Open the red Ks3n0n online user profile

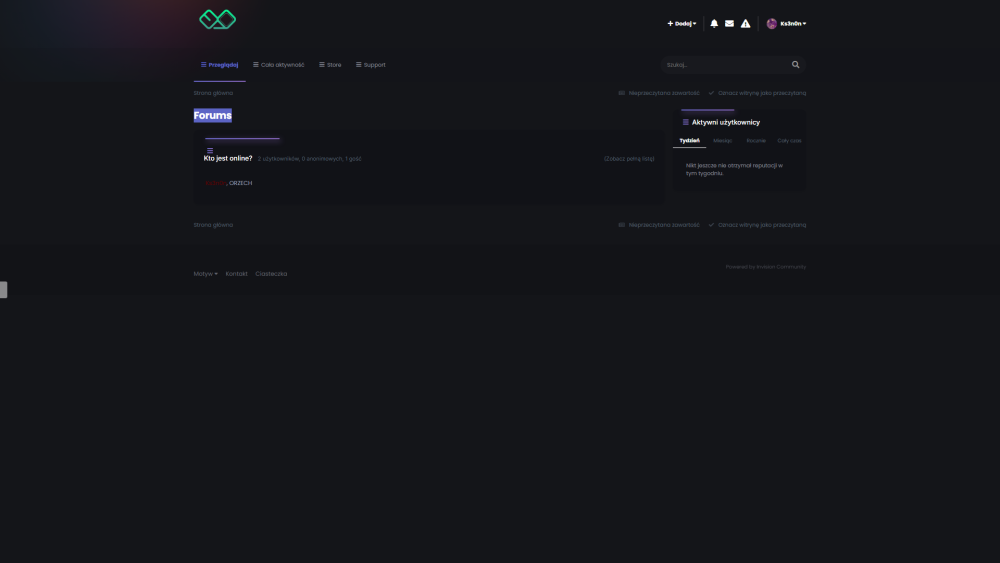click(216, 183)
